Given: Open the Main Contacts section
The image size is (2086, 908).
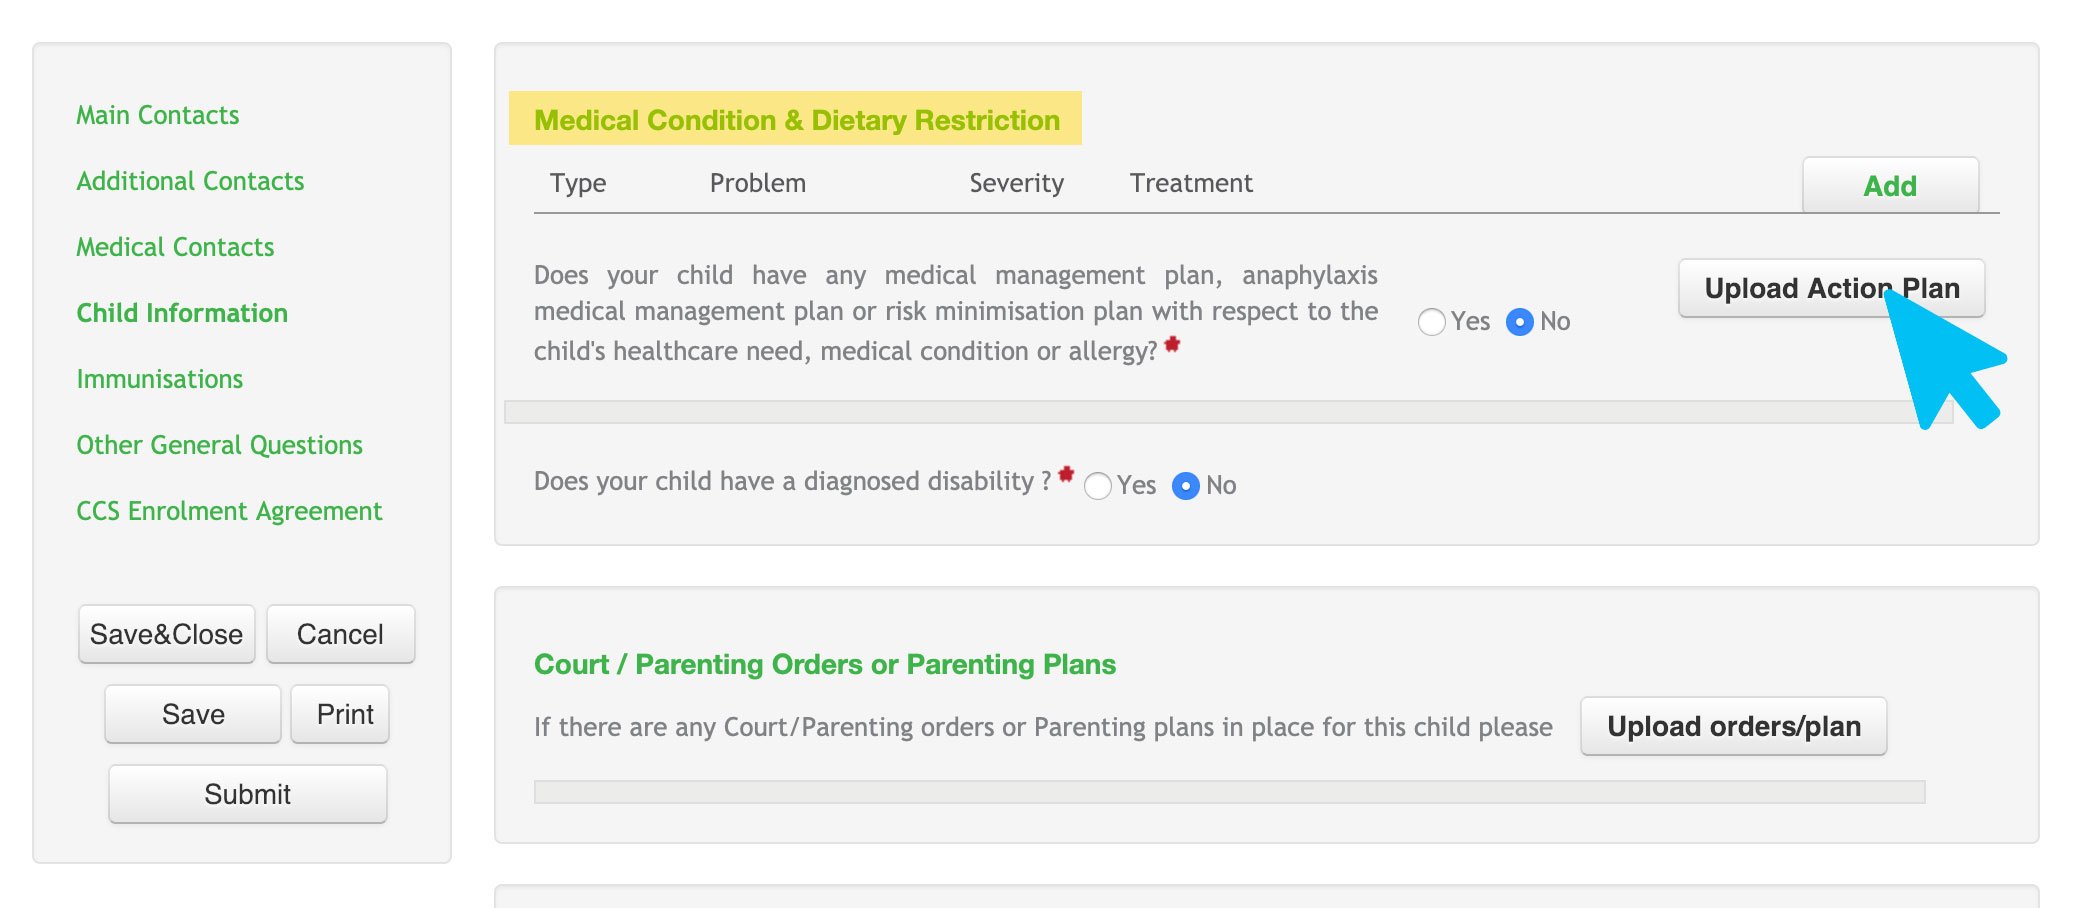Looking at the screenshot, I should pos(158,115).
